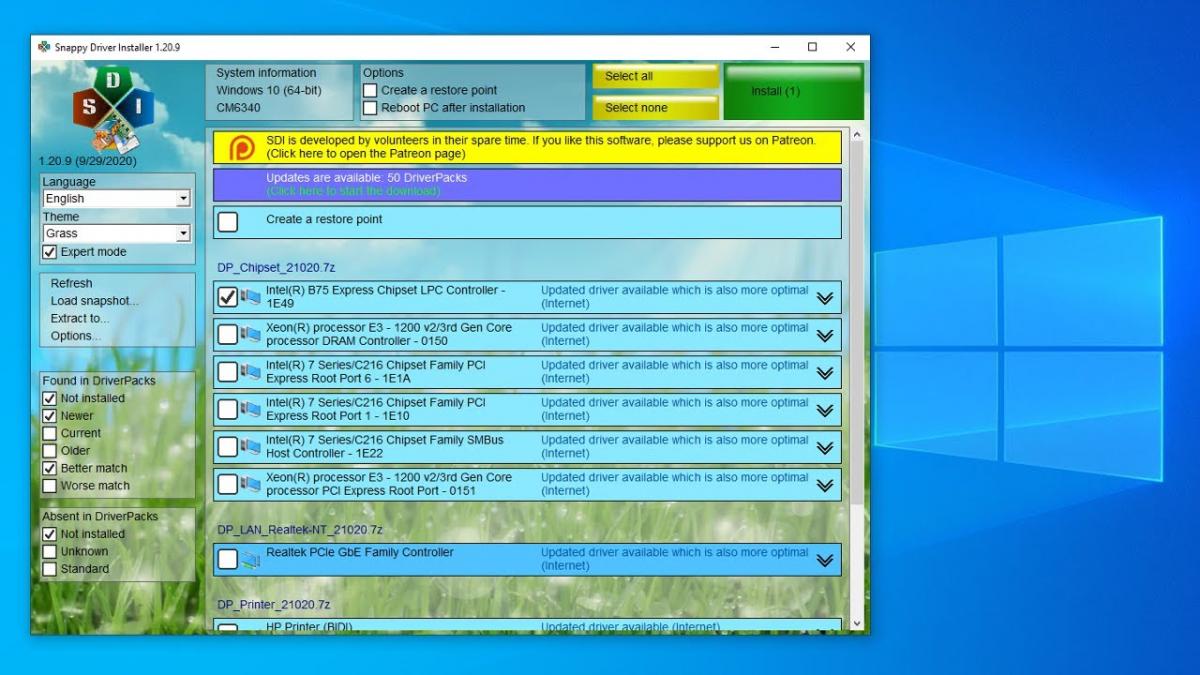Check the Realtek PCIe GbE driver checkbox
This screenshot has width=1200, height=675.
(228, 559)
